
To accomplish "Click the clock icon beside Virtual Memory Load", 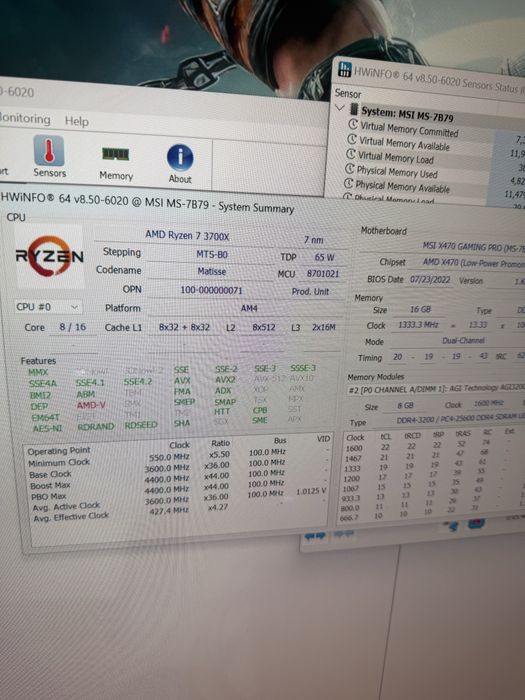I will [351, 154].
